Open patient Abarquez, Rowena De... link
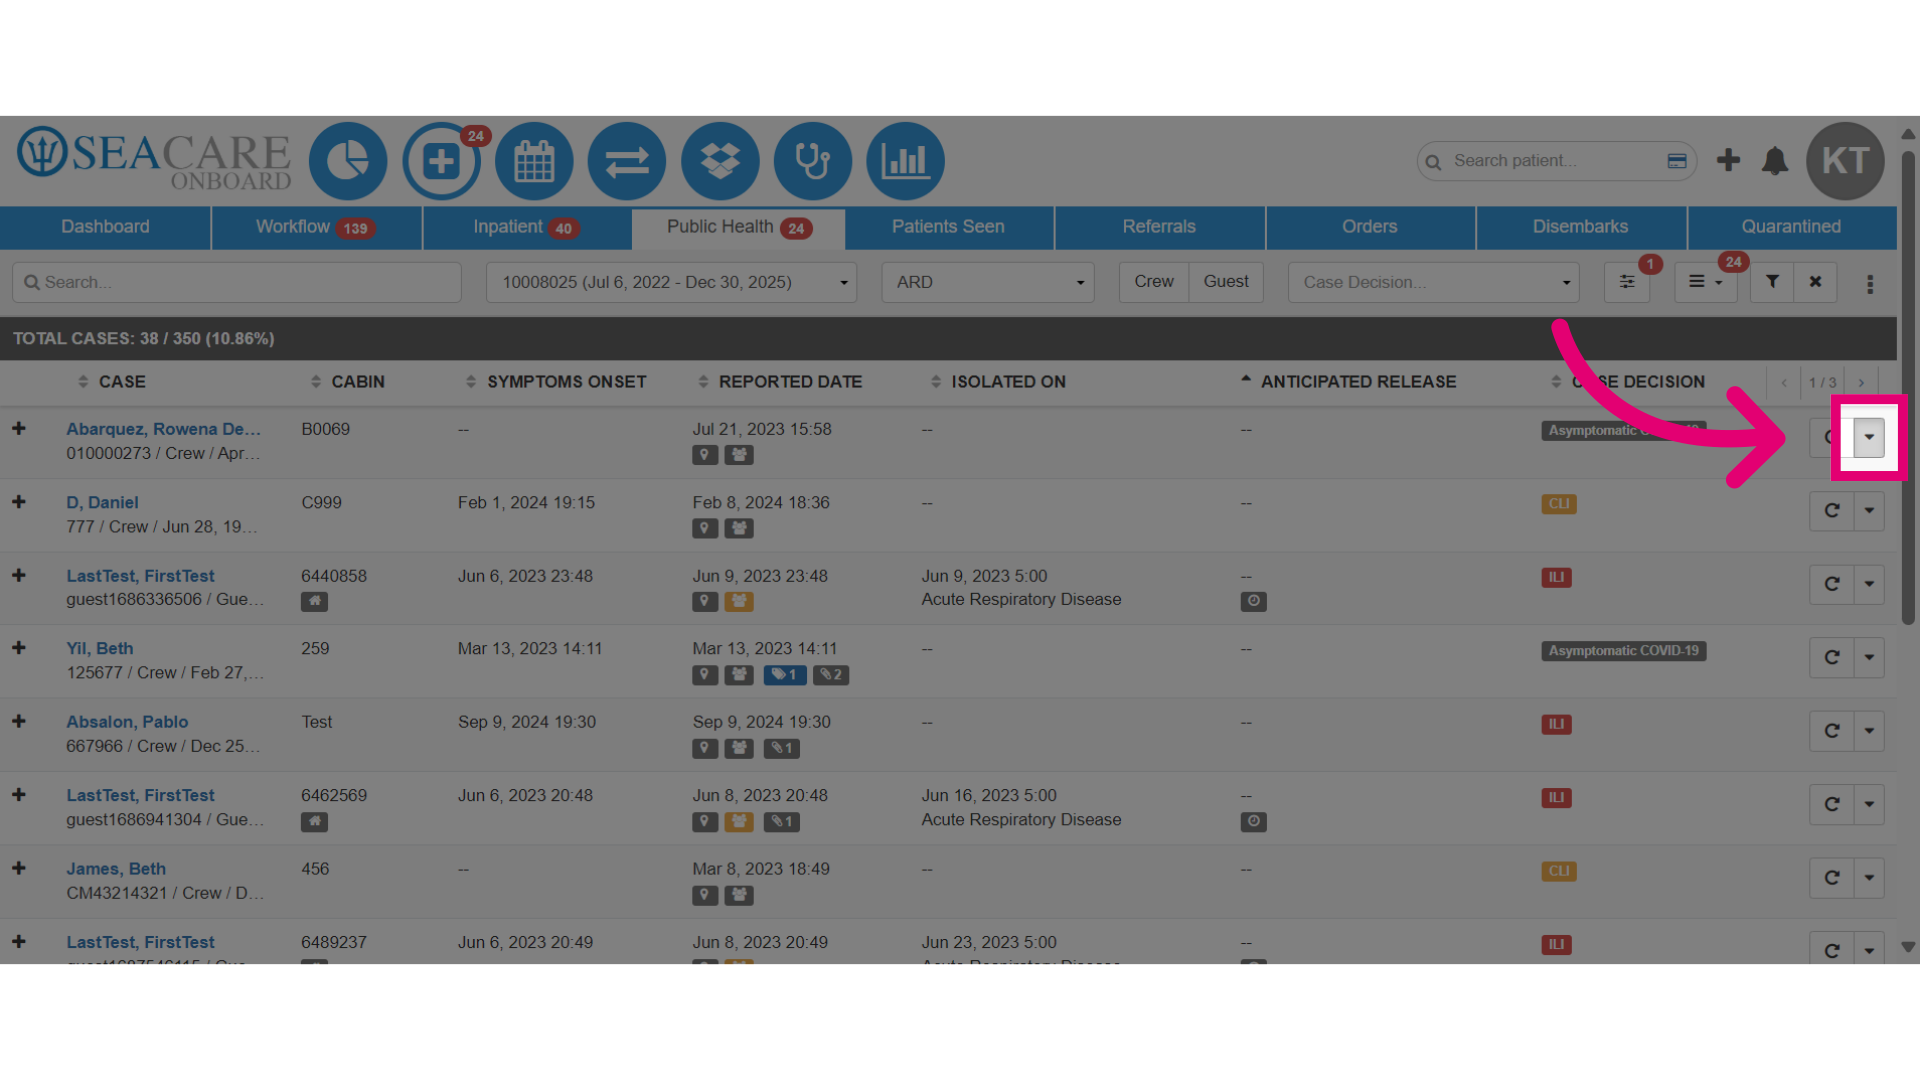 tap(163, 429)
